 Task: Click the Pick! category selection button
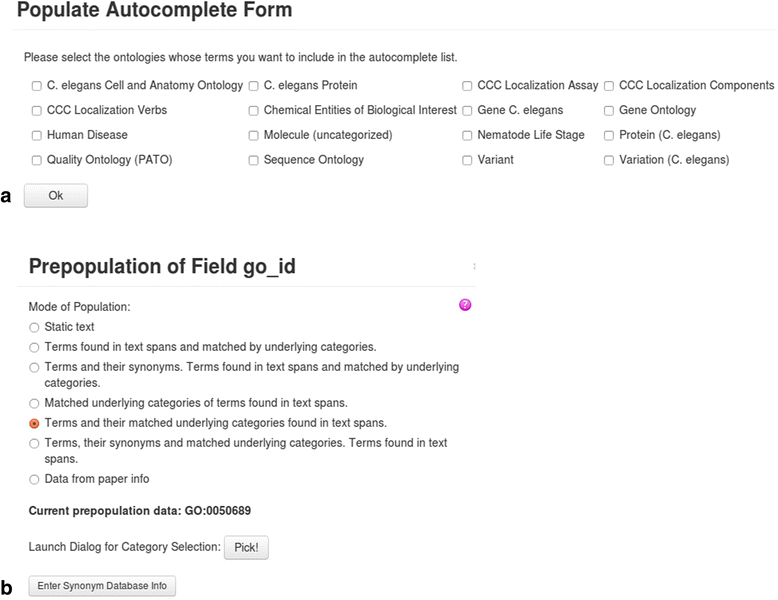point(246,547)
